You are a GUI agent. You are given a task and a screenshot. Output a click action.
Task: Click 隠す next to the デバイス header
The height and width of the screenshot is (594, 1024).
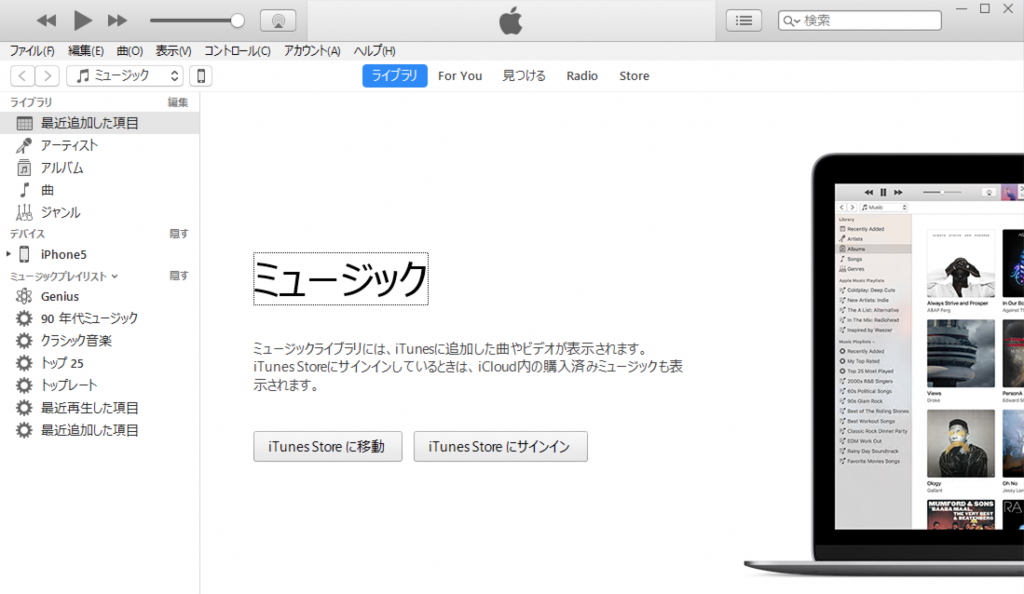[179, 234]
